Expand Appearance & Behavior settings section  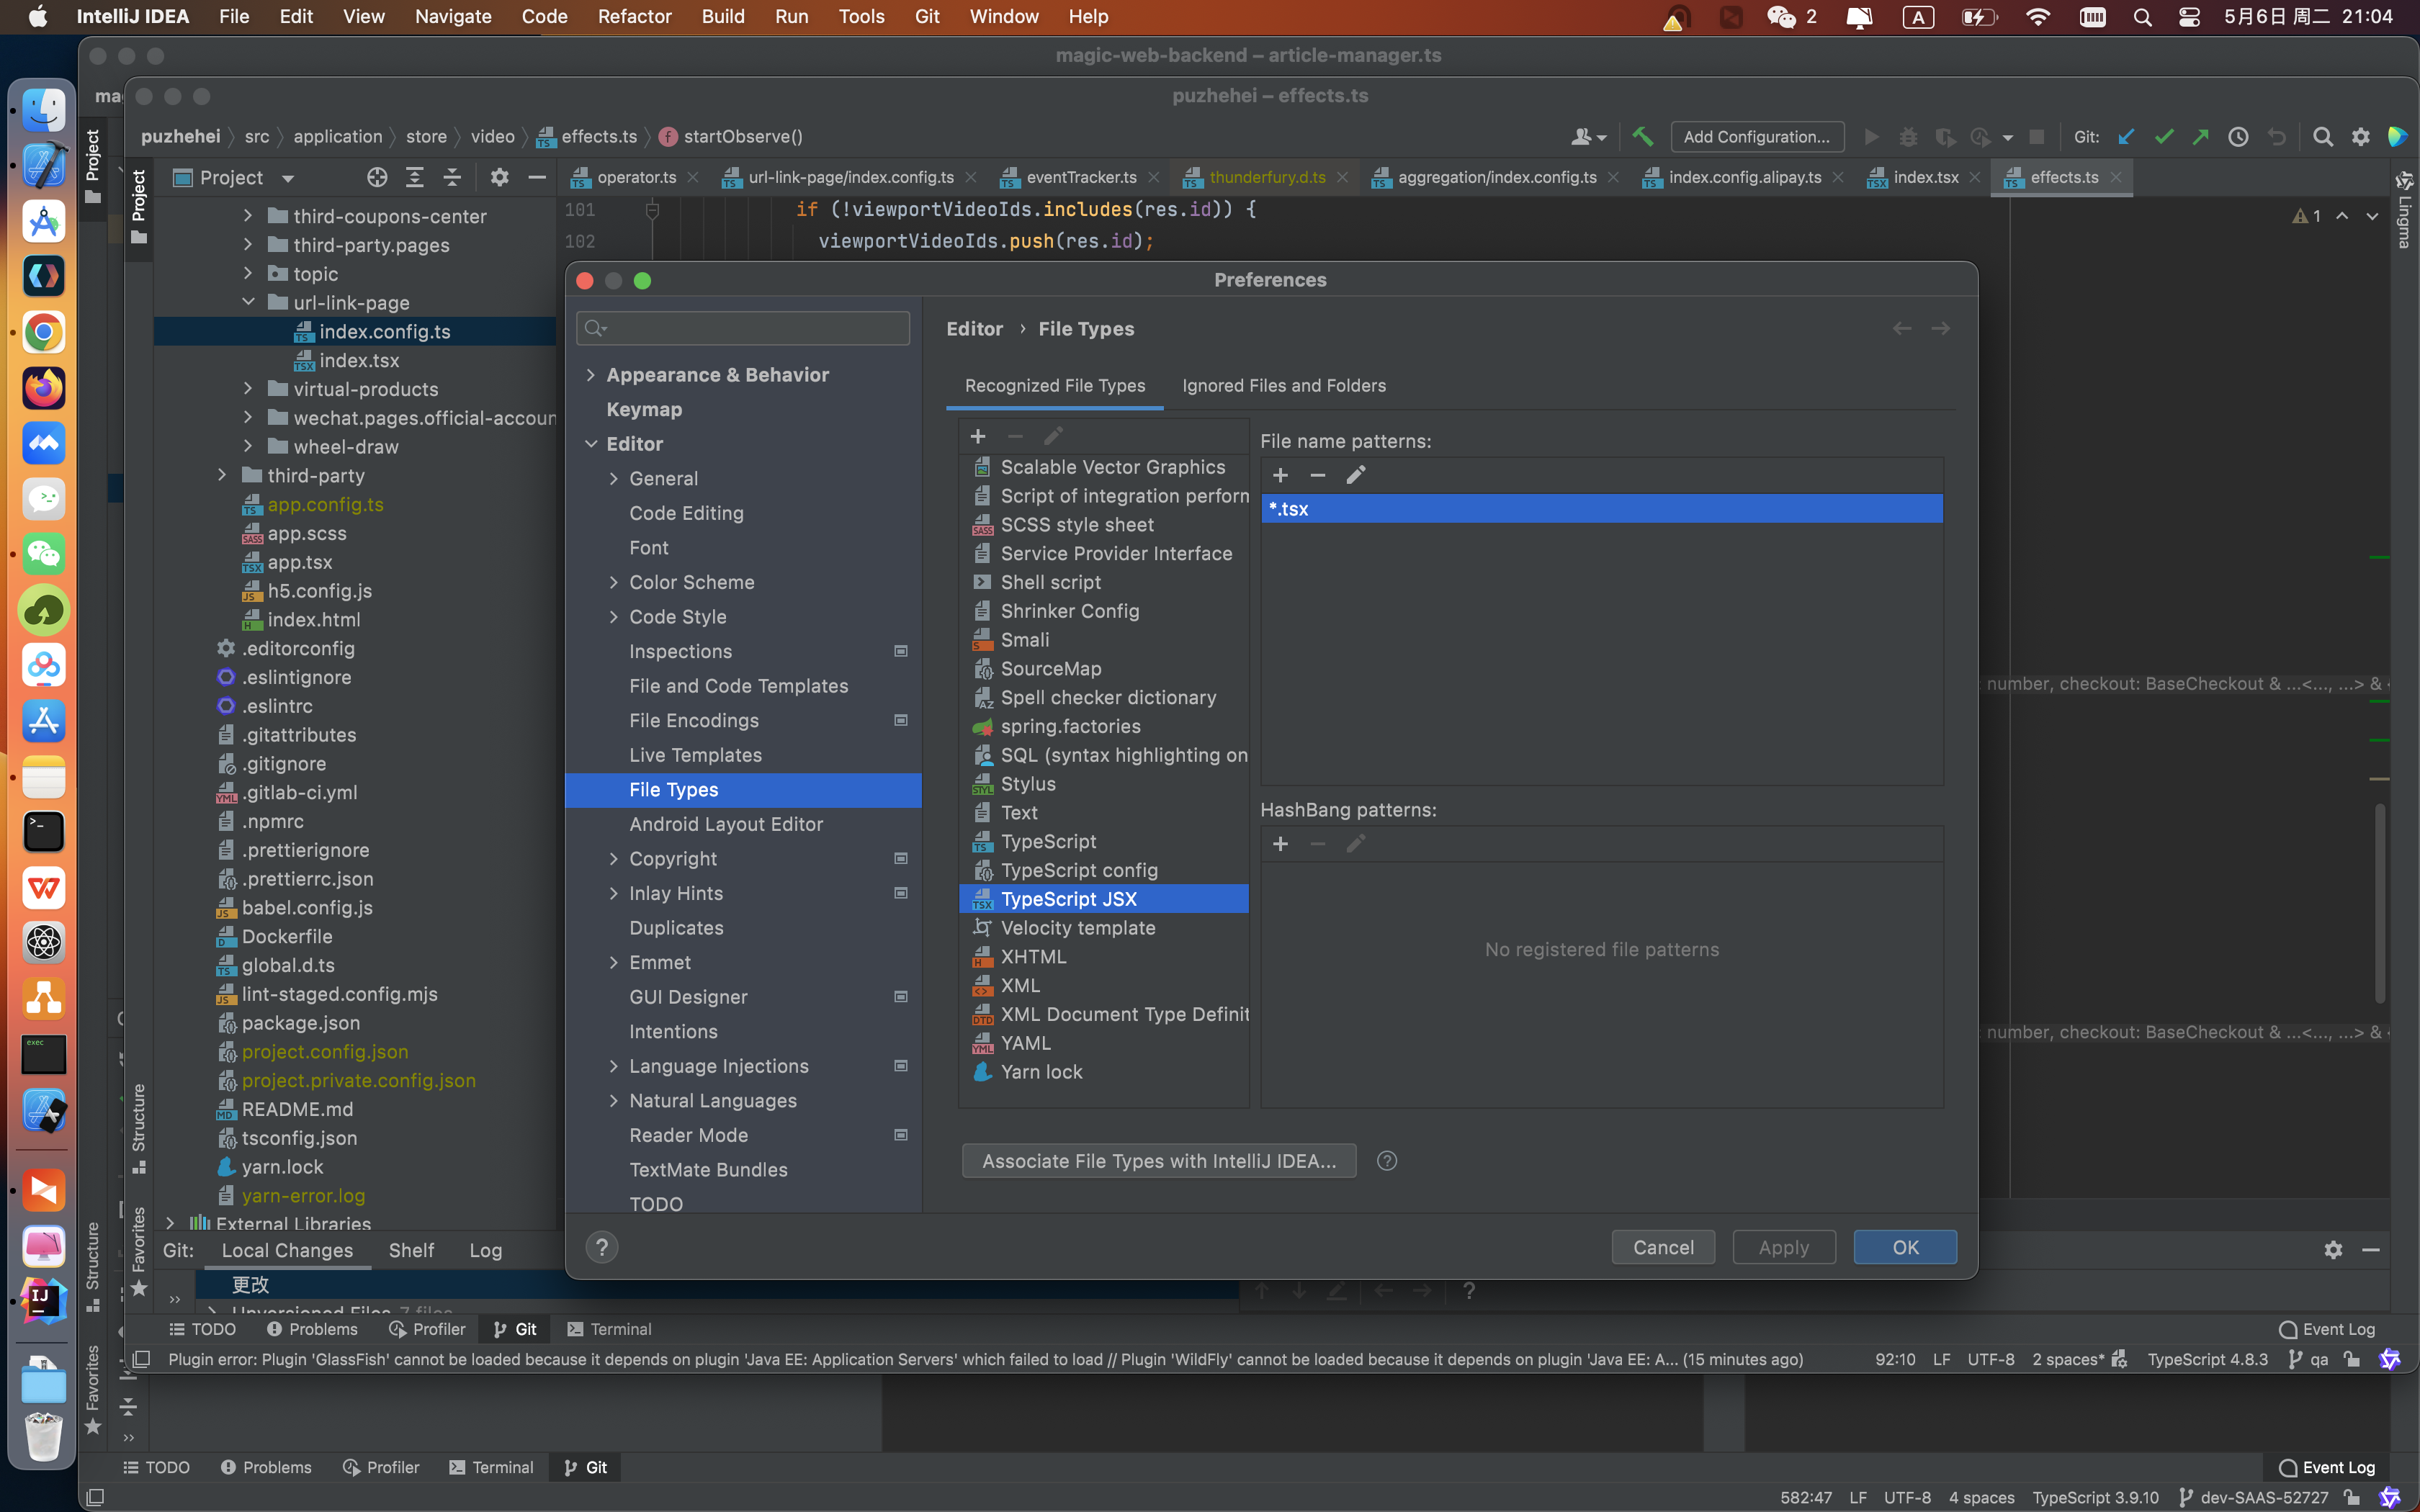pos(591,375)
